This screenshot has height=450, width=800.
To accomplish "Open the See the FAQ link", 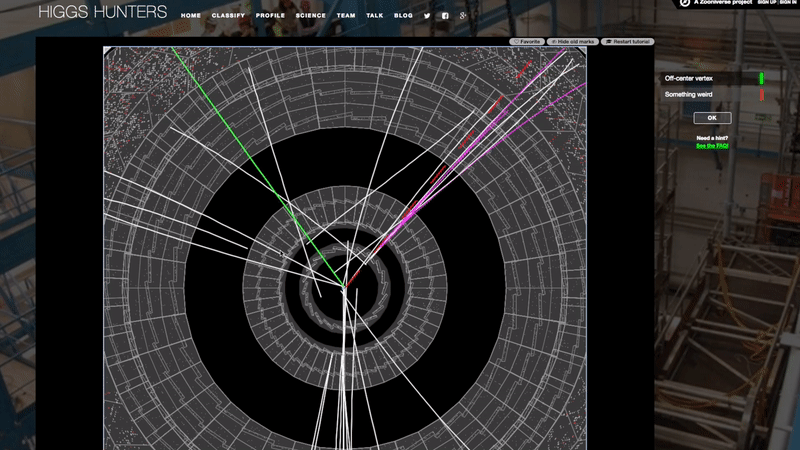I will [x=712, y=146].
